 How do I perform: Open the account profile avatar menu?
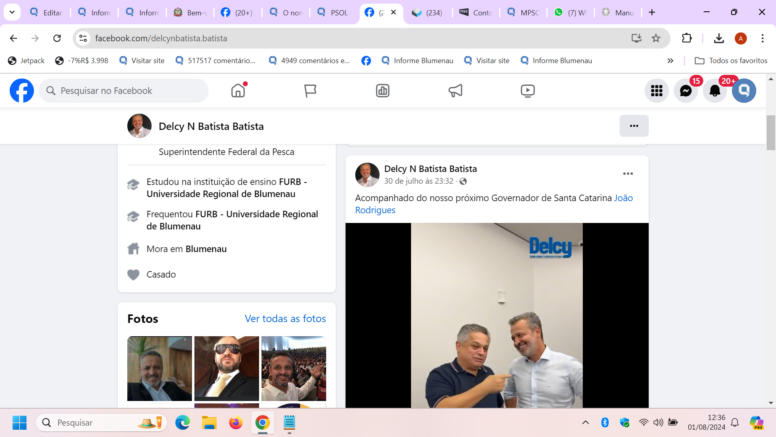pos(744,91)
